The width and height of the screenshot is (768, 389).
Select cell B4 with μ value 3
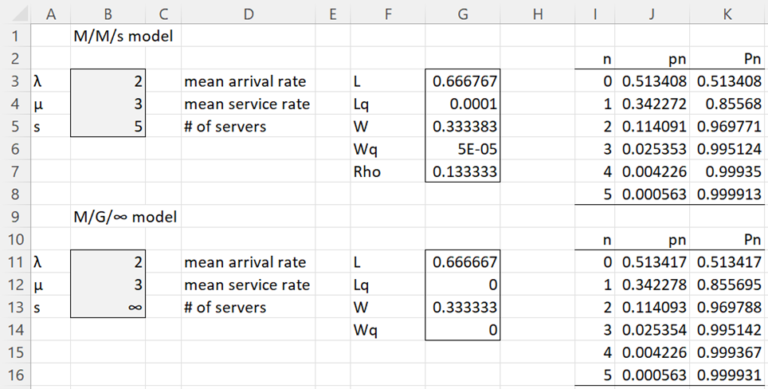tap(108, 104)
